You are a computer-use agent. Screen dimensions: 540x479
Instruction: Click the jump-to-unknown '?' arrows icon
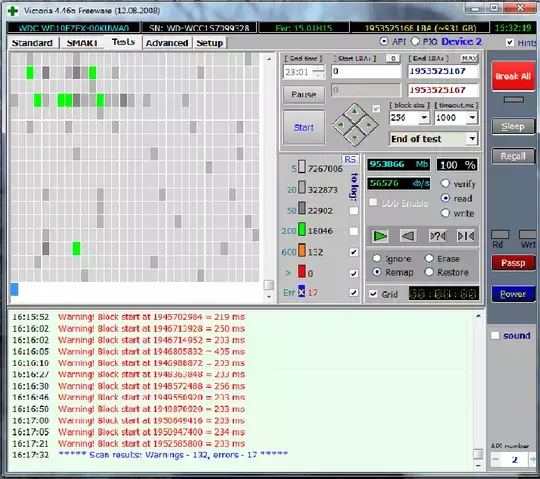pos(437,236)
